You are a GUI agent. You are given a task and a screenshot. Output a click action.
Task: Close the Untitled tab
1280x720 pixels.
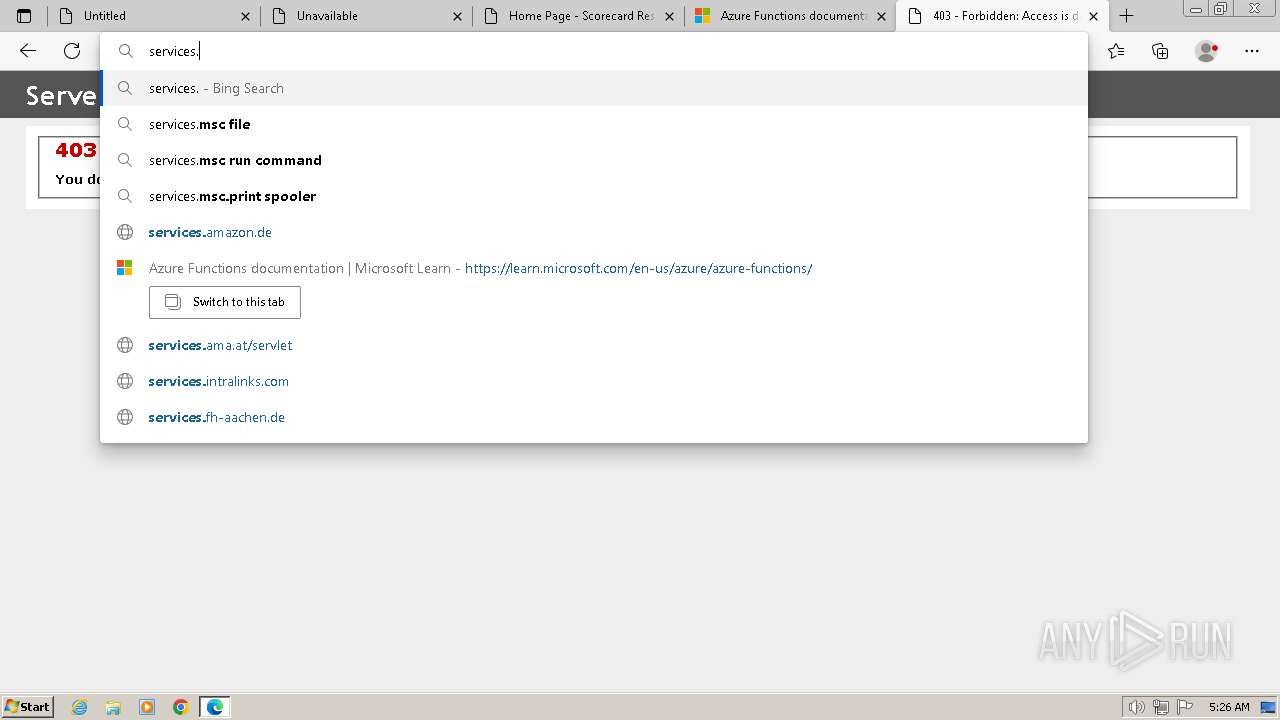click(246, 16)
